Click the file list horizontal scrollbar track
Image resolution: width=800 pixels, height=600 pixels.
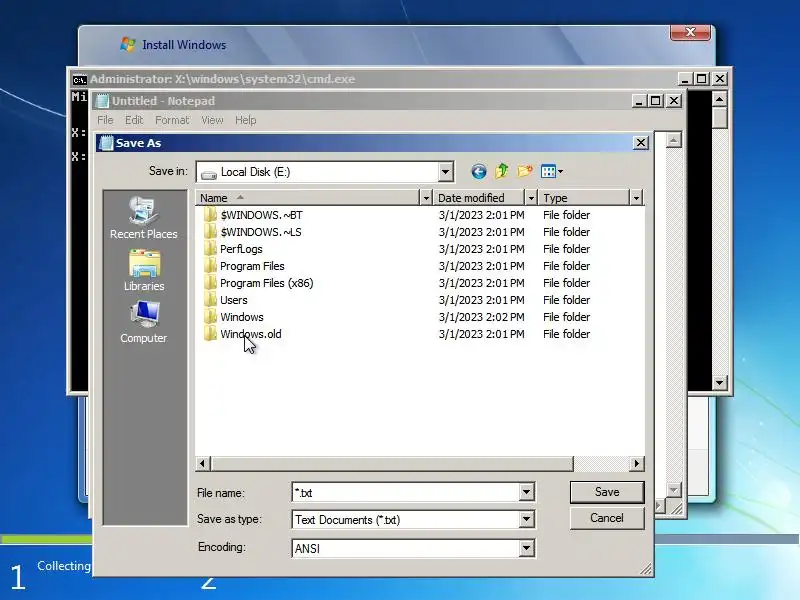click(x=602, y=463)
